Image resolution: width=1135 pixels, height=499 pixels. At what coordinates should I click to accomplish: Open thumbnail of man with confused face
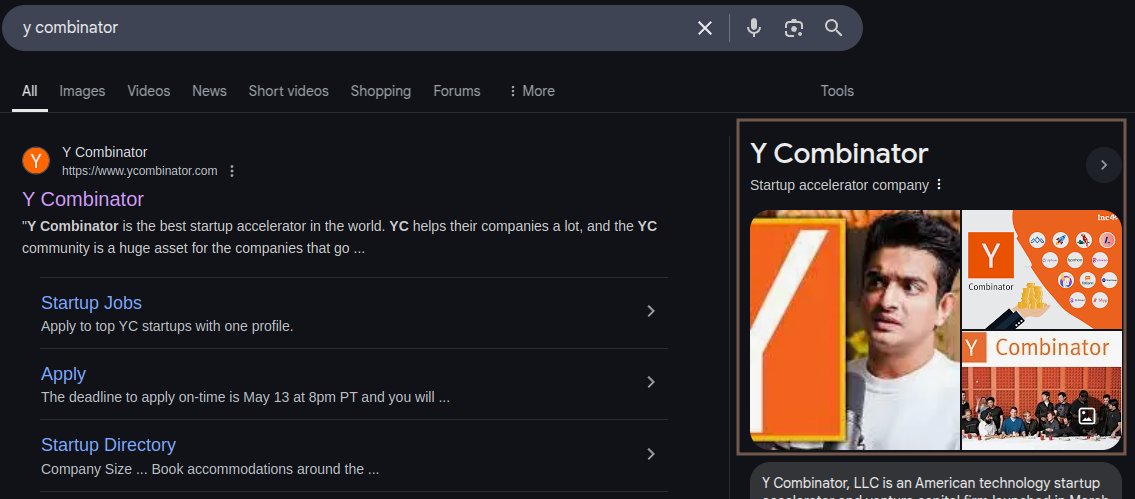(x=855, y=330)
